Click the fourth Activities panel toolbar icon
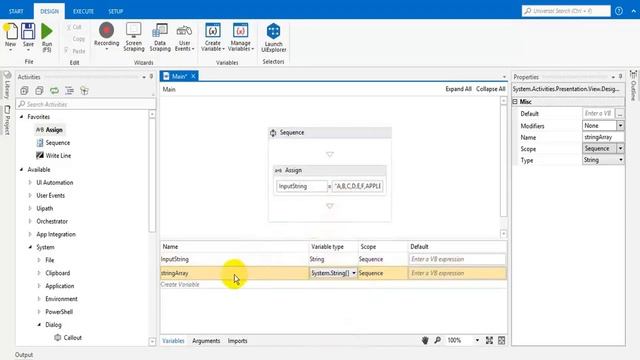The height and width of the screenshot is (360, 640). point(69,91)
